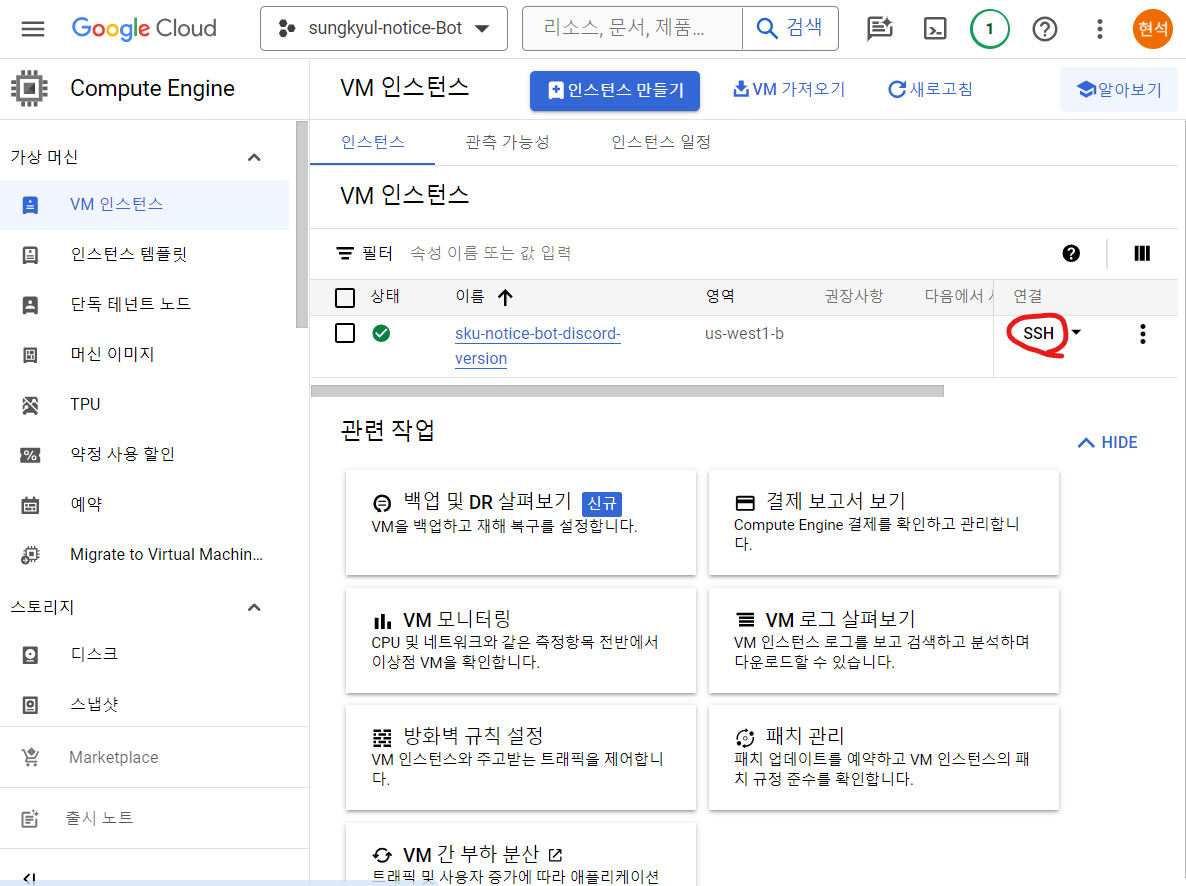Click the us-west1-b zone cell
Viewport: 1186px width, 886px height.
(744, 334)
